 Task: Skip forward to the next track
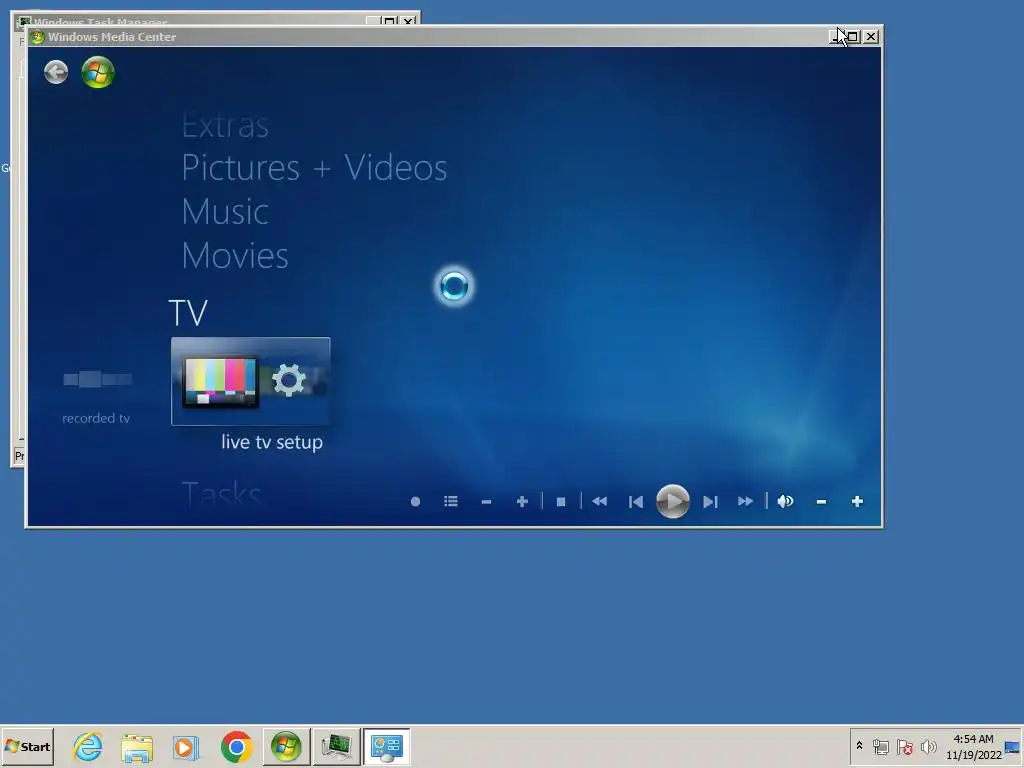710,502
